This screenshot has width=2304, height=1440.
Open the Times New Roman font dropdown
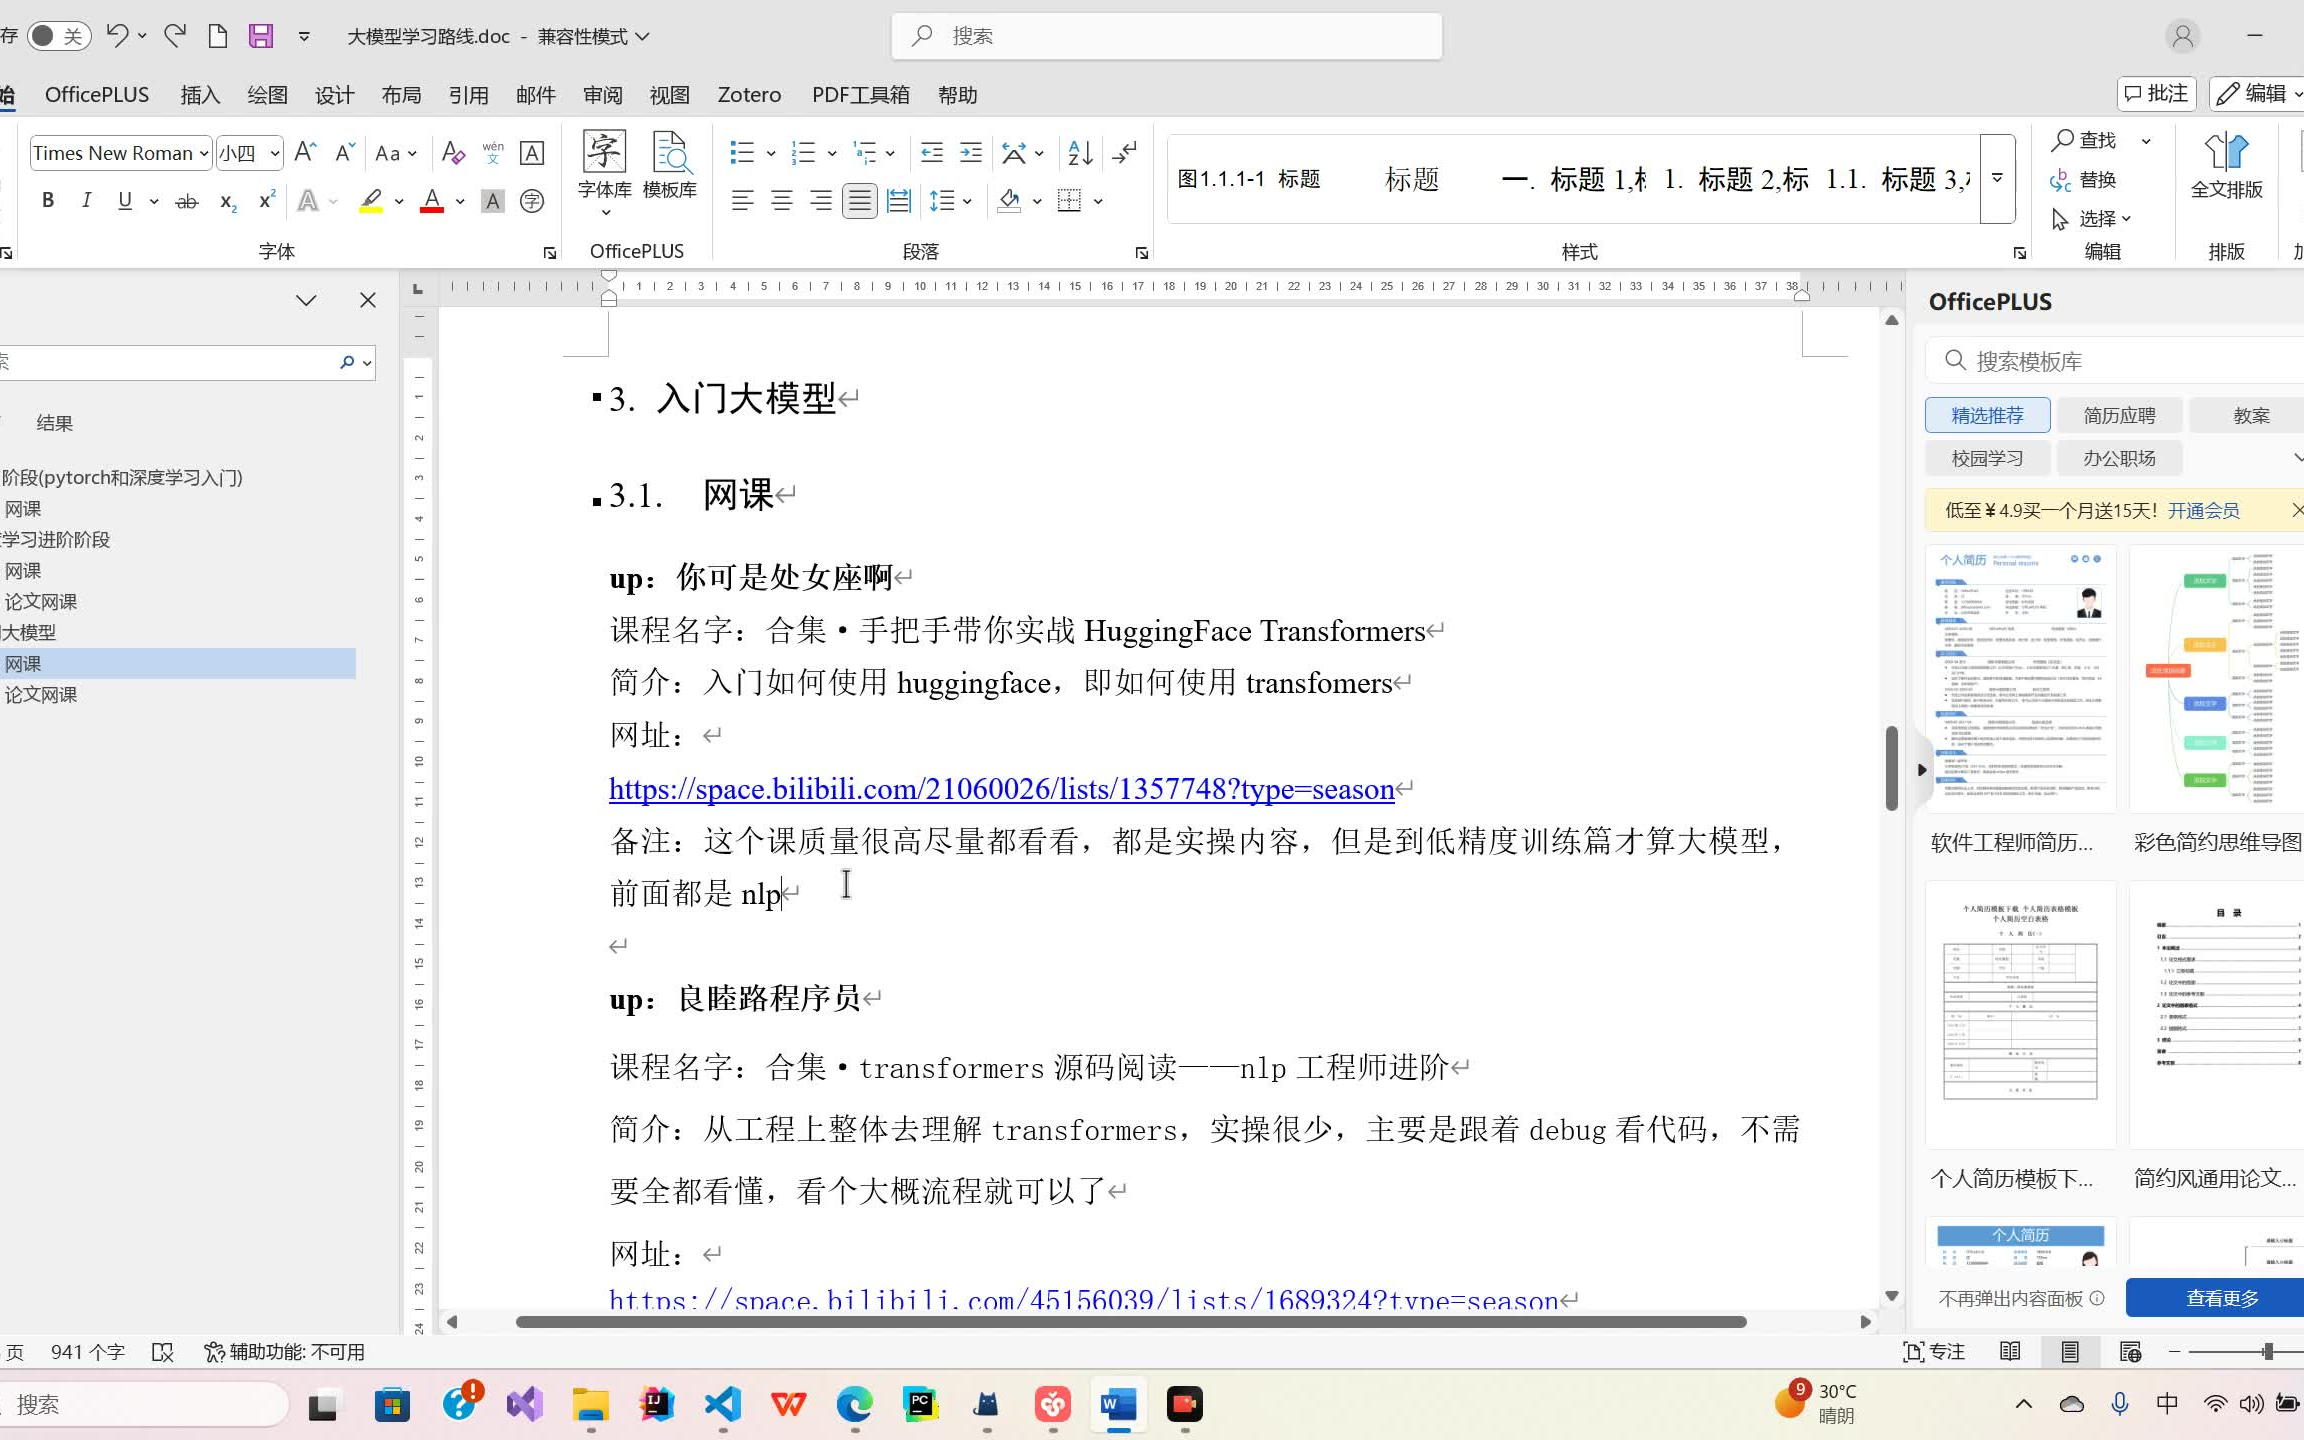click(204, 153)
